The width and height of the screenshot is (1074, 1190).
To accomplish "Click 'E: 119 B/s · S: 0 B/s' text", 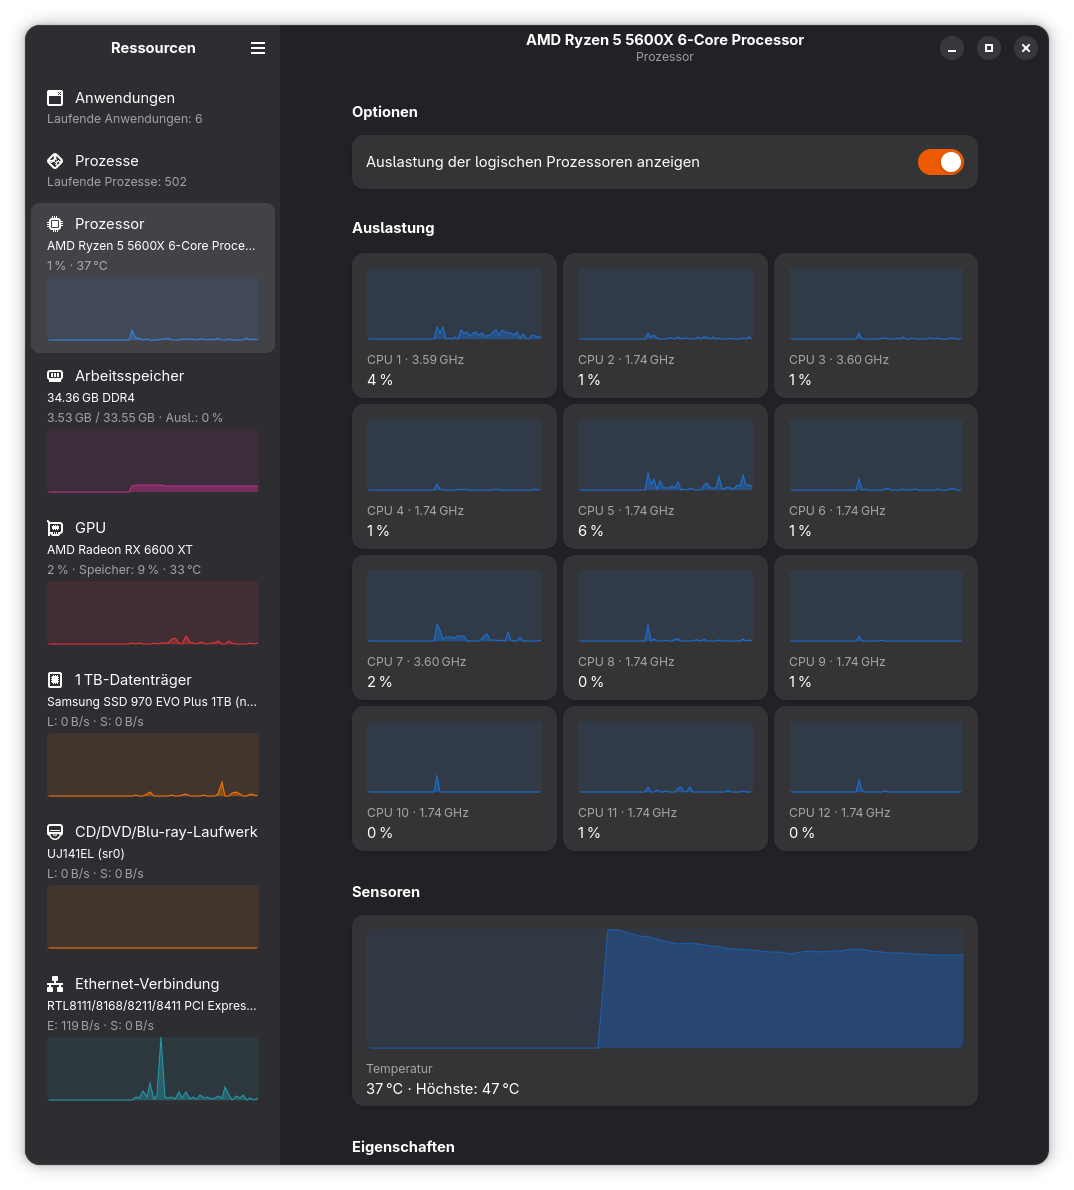I will coord(100,1025).
